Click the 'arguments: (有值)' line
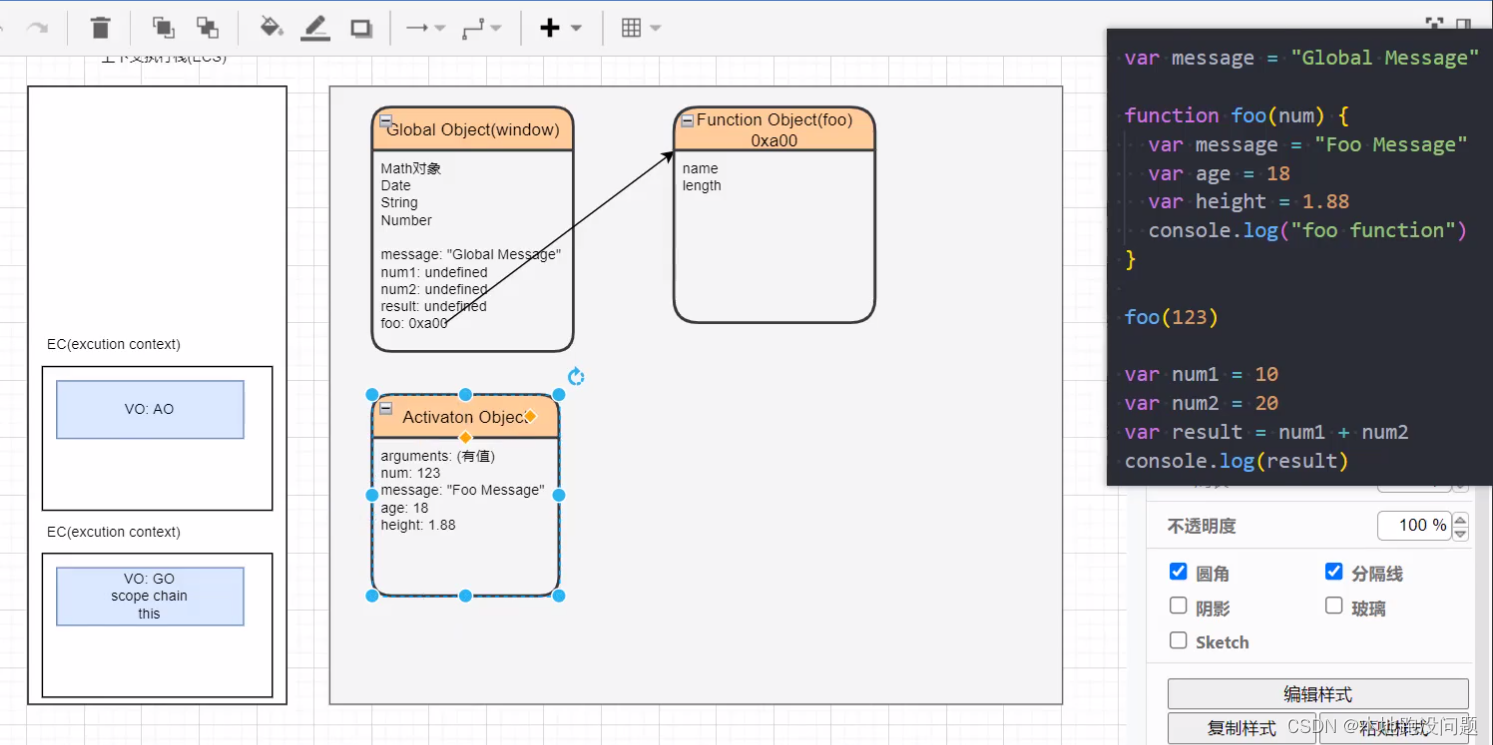 438,456
